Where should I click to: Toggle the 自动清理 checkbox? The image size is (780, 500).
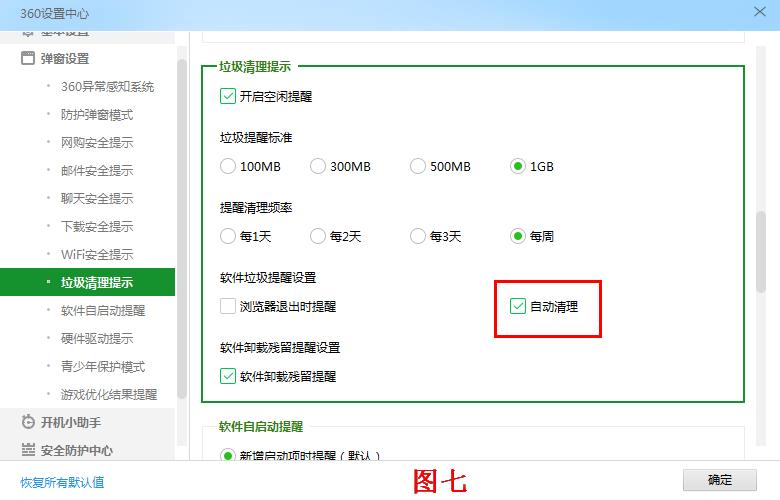[x=517, y=306]
